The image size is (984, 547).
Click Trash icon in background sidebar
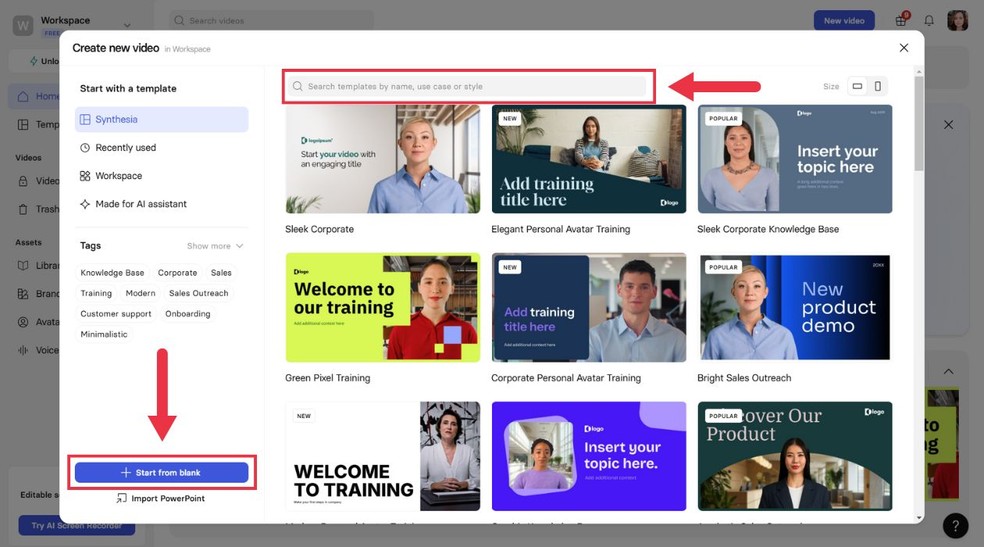click(x=23, y=209)
